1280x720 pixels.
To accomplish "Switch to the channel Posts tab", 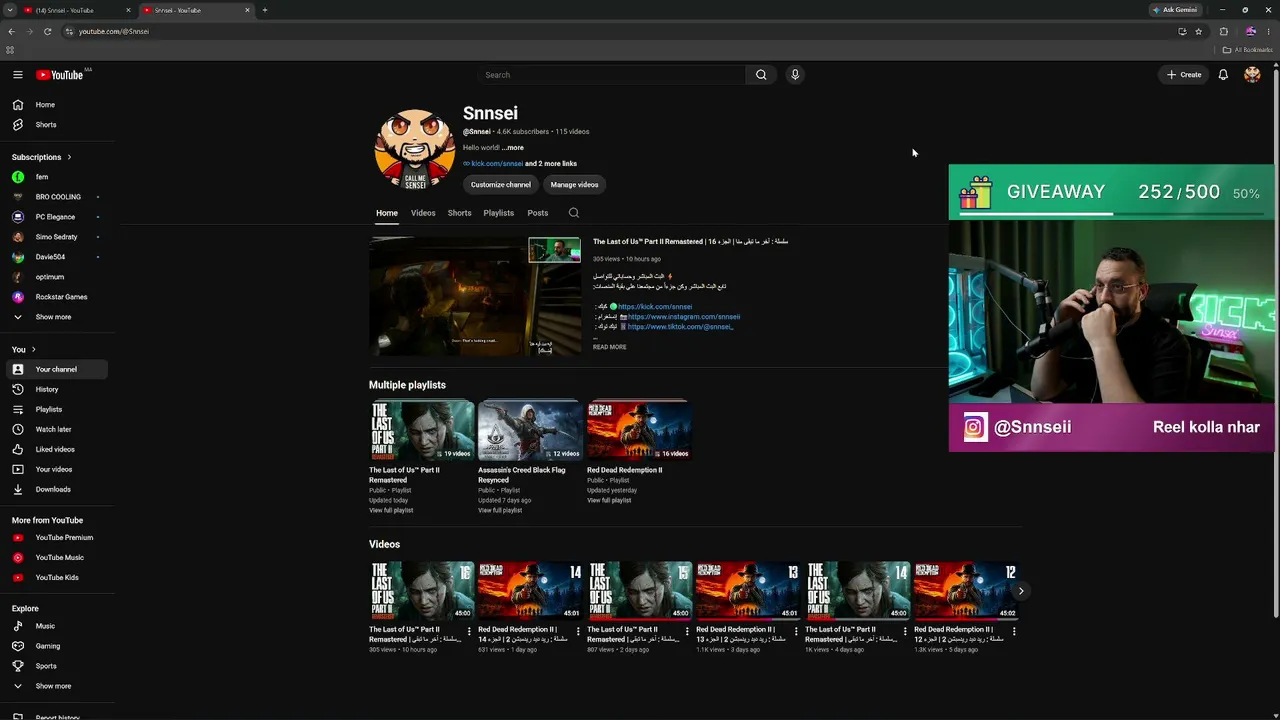I will pyautogui.click(x=538, y=213).
